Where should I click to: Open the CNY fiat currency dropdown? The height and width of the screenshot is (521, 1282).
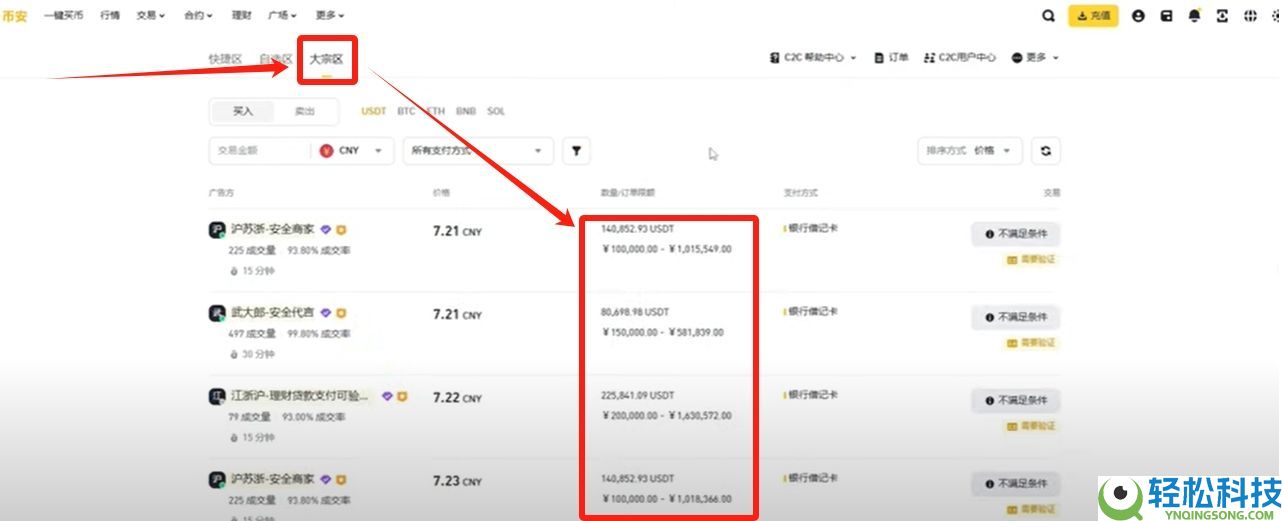354,151
